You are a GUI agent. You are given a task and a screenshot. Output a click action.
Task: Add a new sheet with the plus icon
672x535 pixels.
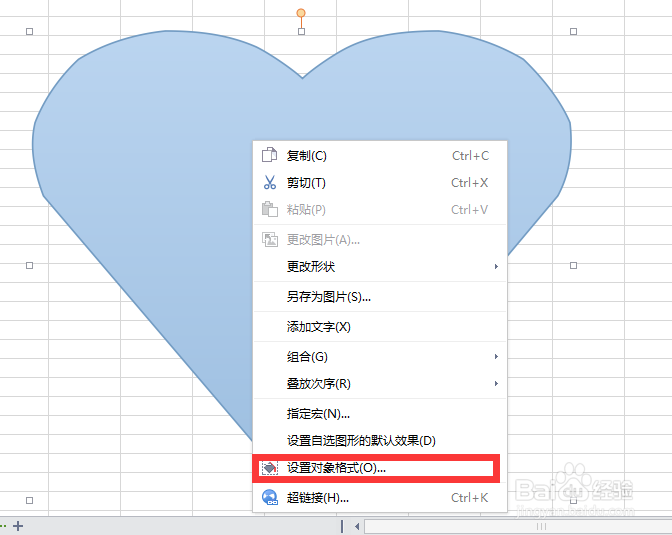click(x=18, y=526)
